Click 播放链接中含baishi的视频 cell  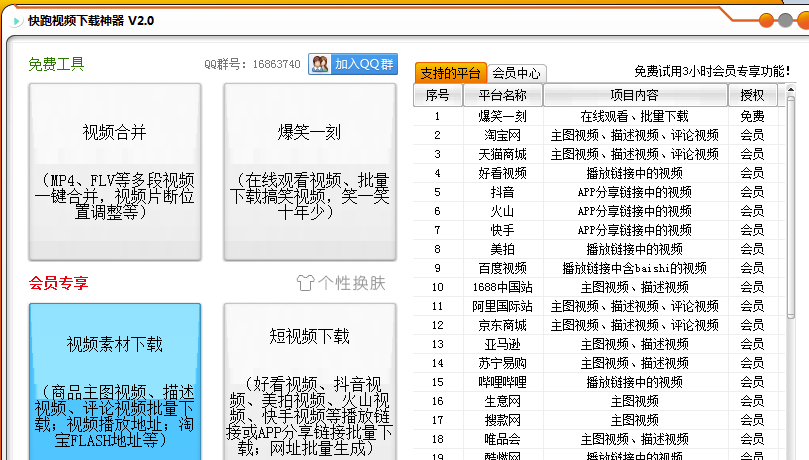pyautogui.click(x=635, y=268)
